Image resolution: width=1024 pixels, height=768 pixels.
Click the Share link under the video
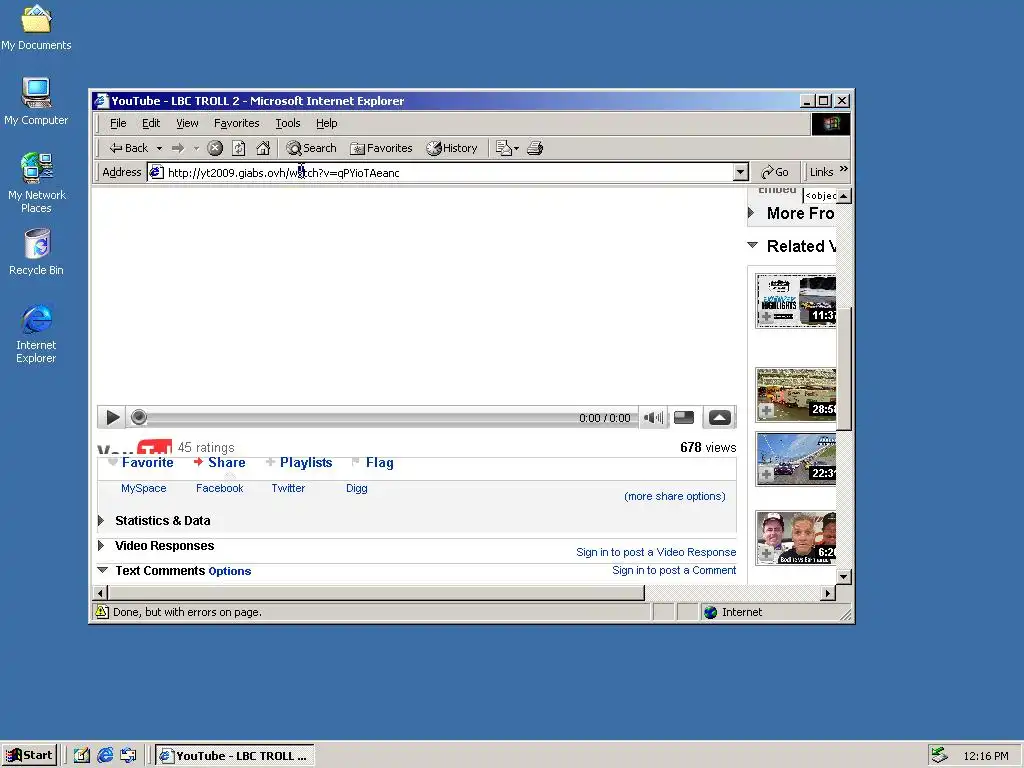point(227,462)
